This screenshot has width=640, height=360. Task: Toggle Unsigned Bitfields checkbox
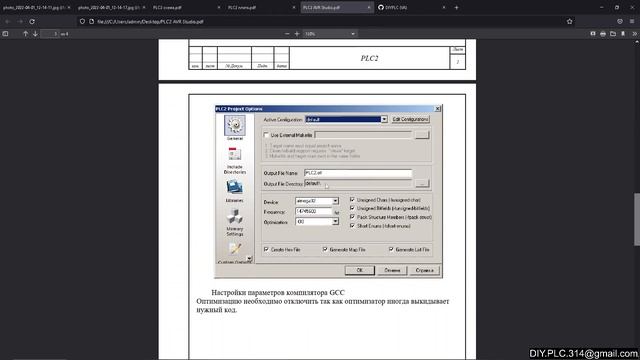pos(352,209)
